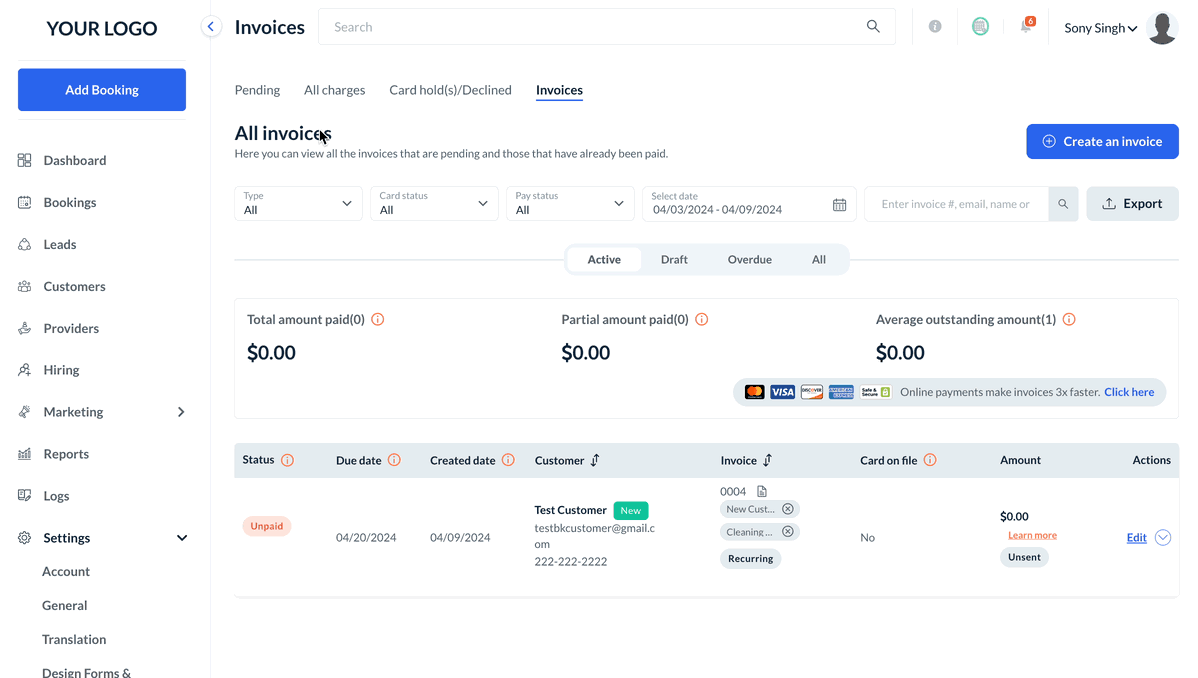The height and width of the screenshot is (678, 1198).
Task: Expand the Pay status dropdown
Action: 569,204
